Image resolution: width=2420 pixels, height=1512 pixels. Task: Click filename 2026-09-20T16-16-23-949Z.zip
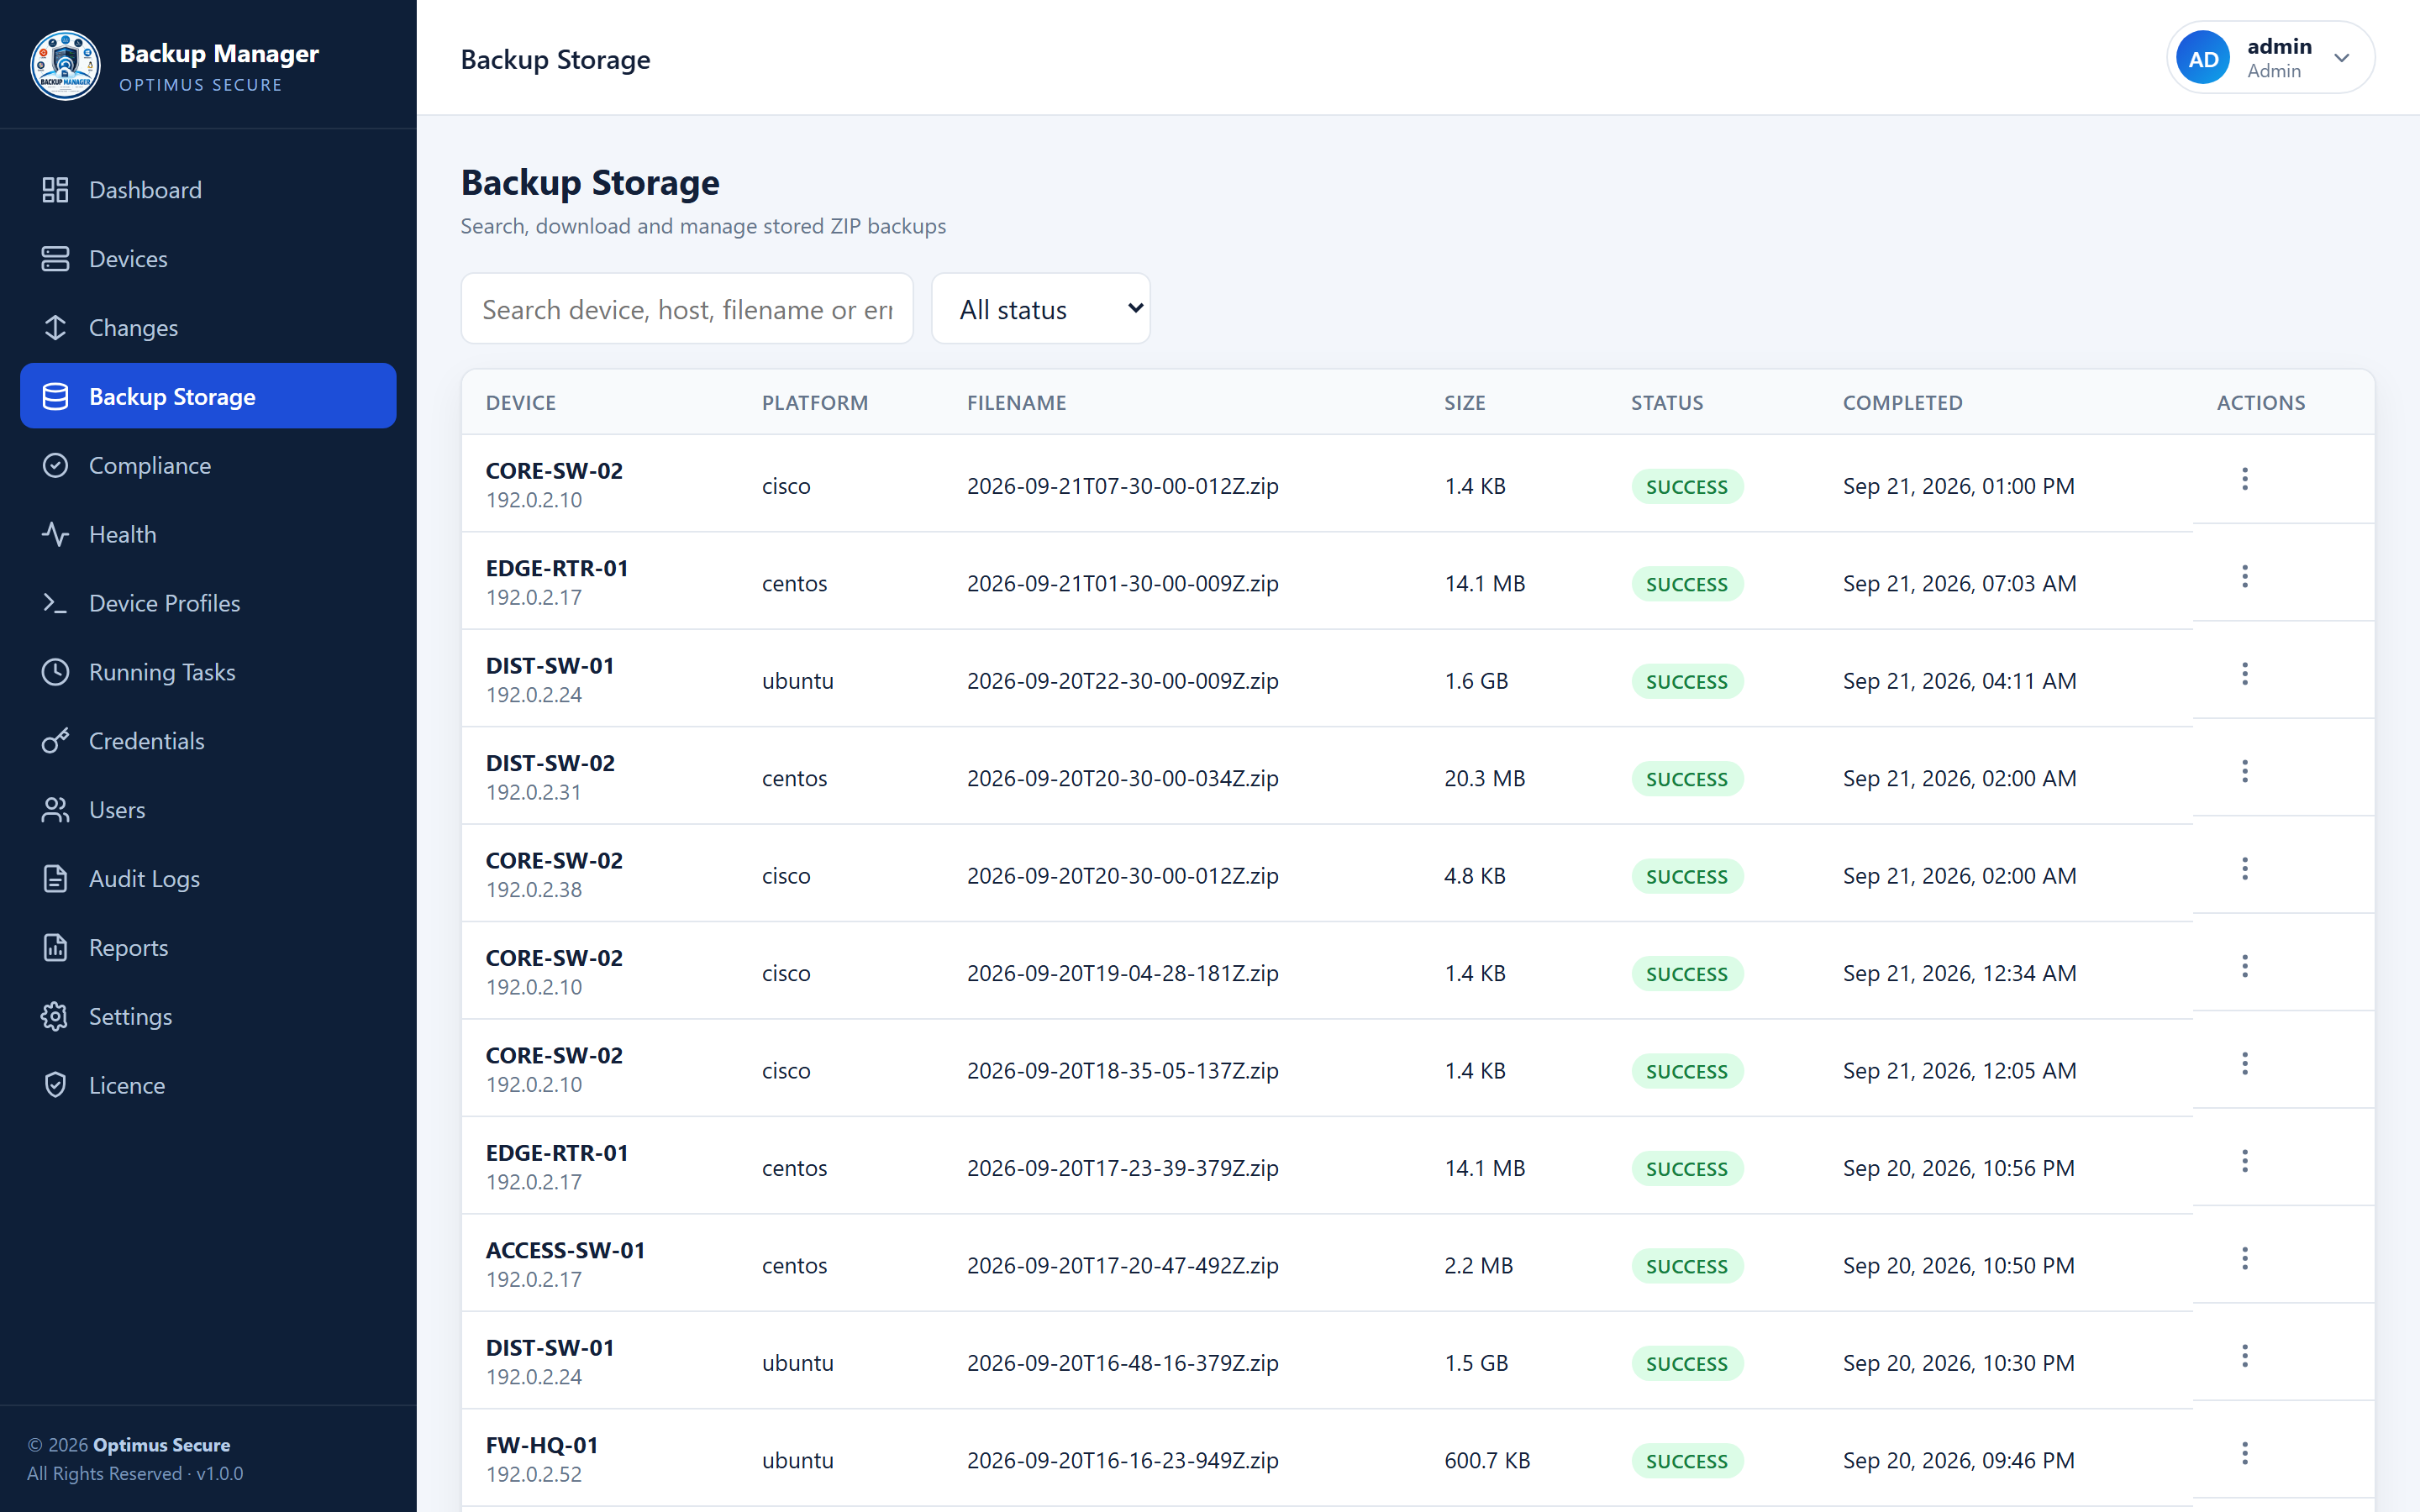click(x=1122, y=1460)
